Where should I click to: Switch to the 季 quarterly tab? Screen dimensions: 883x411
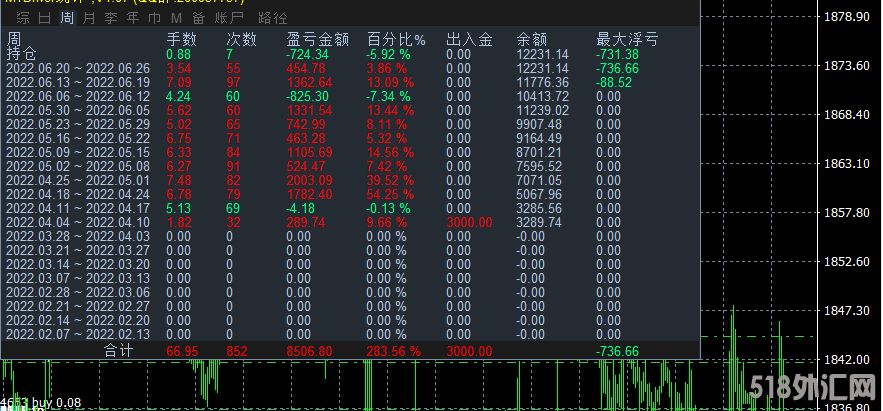pyautogui.click(x=111, y=19)
